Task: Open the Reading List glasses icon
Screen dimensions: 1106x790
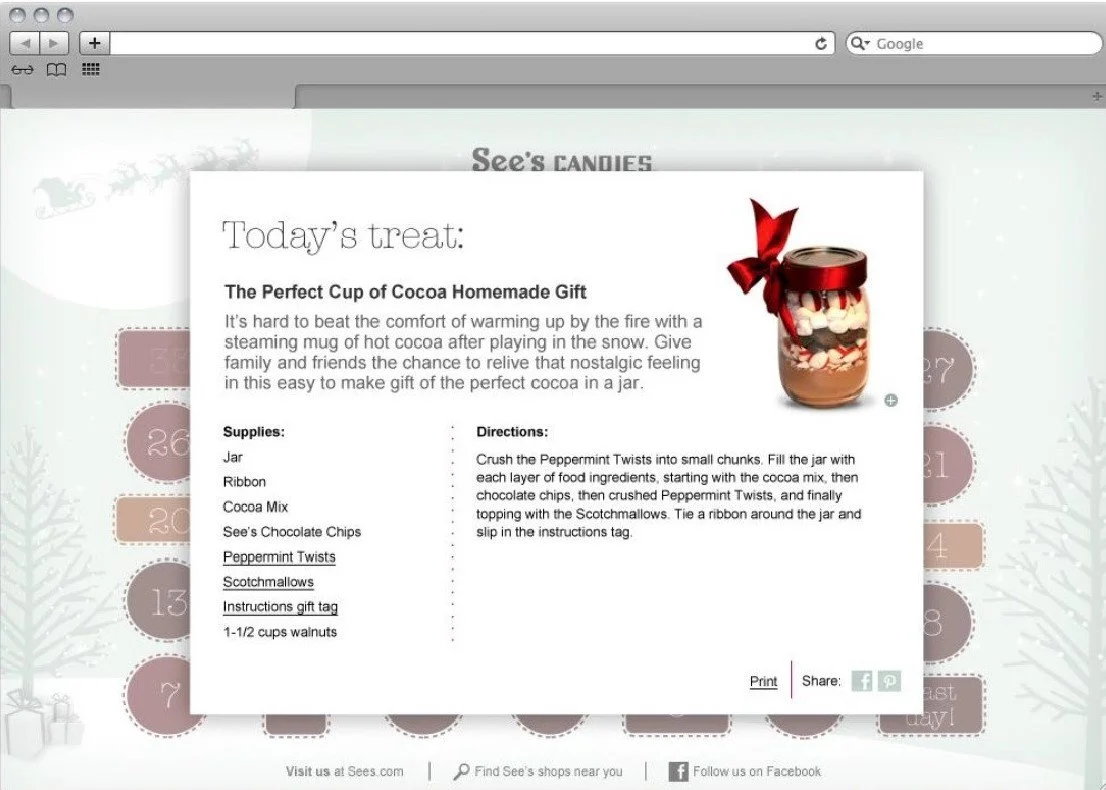Action: click(23, 69)
